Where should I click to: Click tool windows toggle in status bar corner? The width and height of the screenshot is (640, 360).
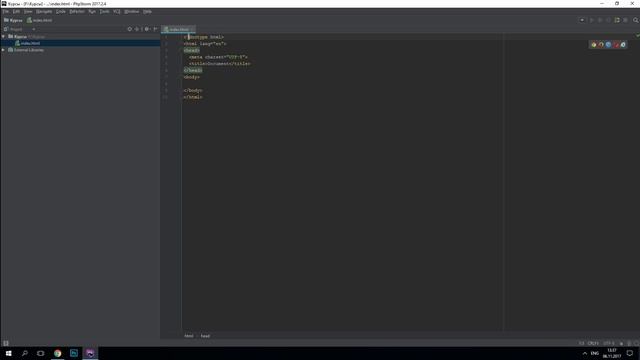click(6, 343)
